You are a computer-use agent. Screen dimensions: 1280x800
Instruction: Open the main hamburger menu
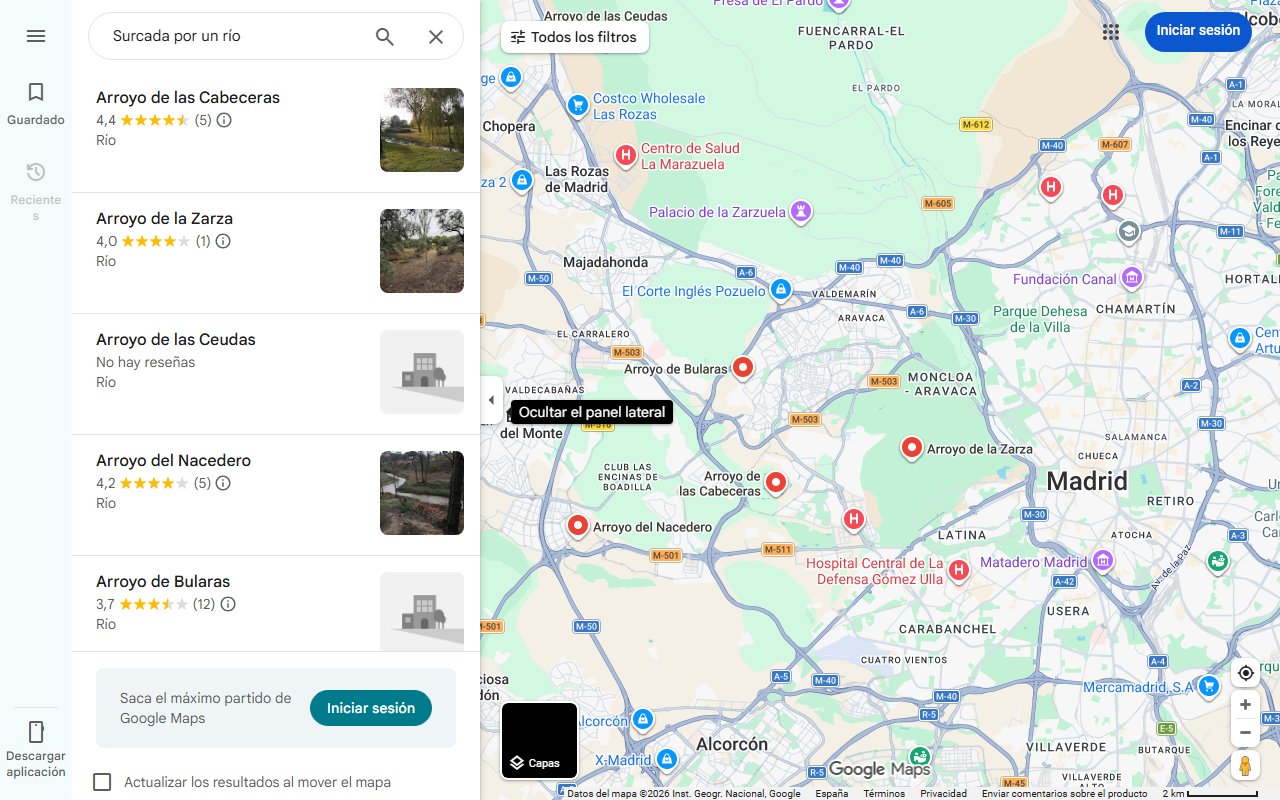(x=36, y=36)
